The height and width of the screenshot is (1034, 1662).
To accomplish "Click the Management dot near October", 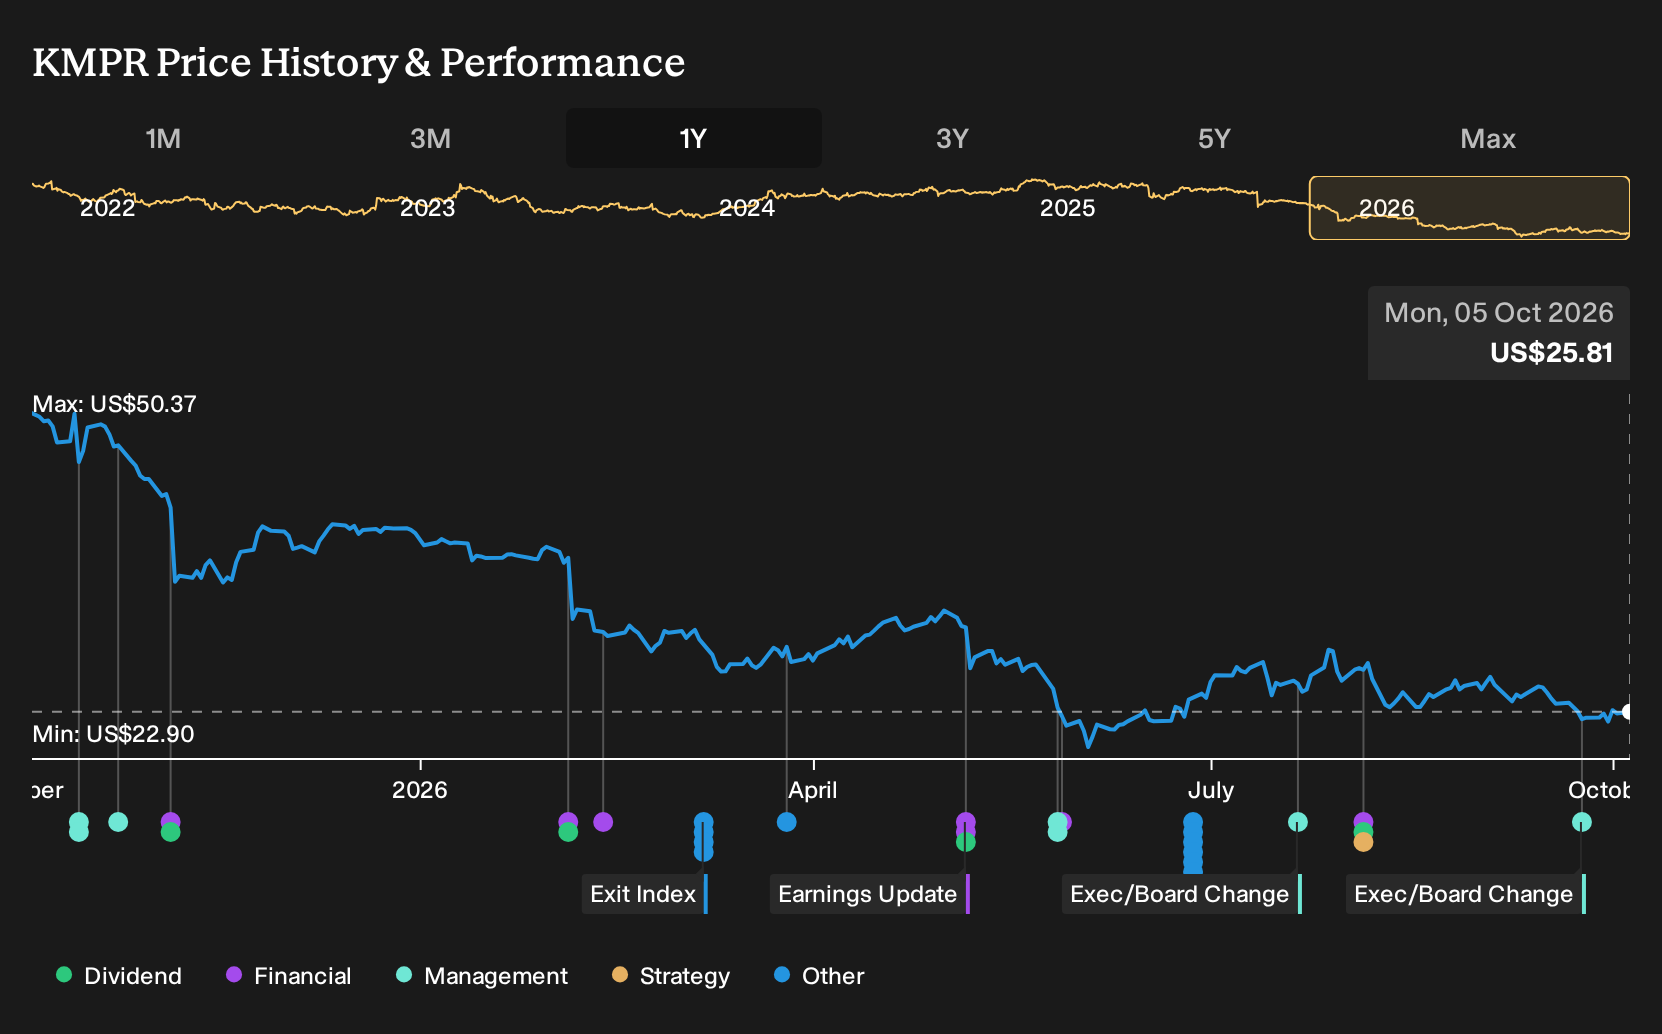I will (1581, 822).
